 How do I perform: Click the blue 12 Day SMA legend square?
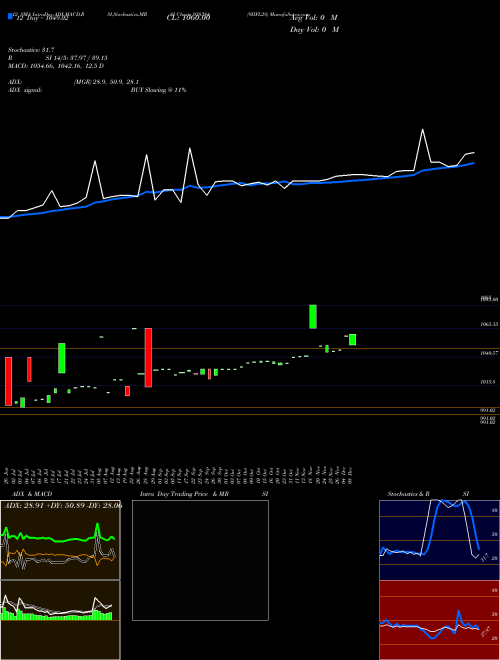click(10, 17)
